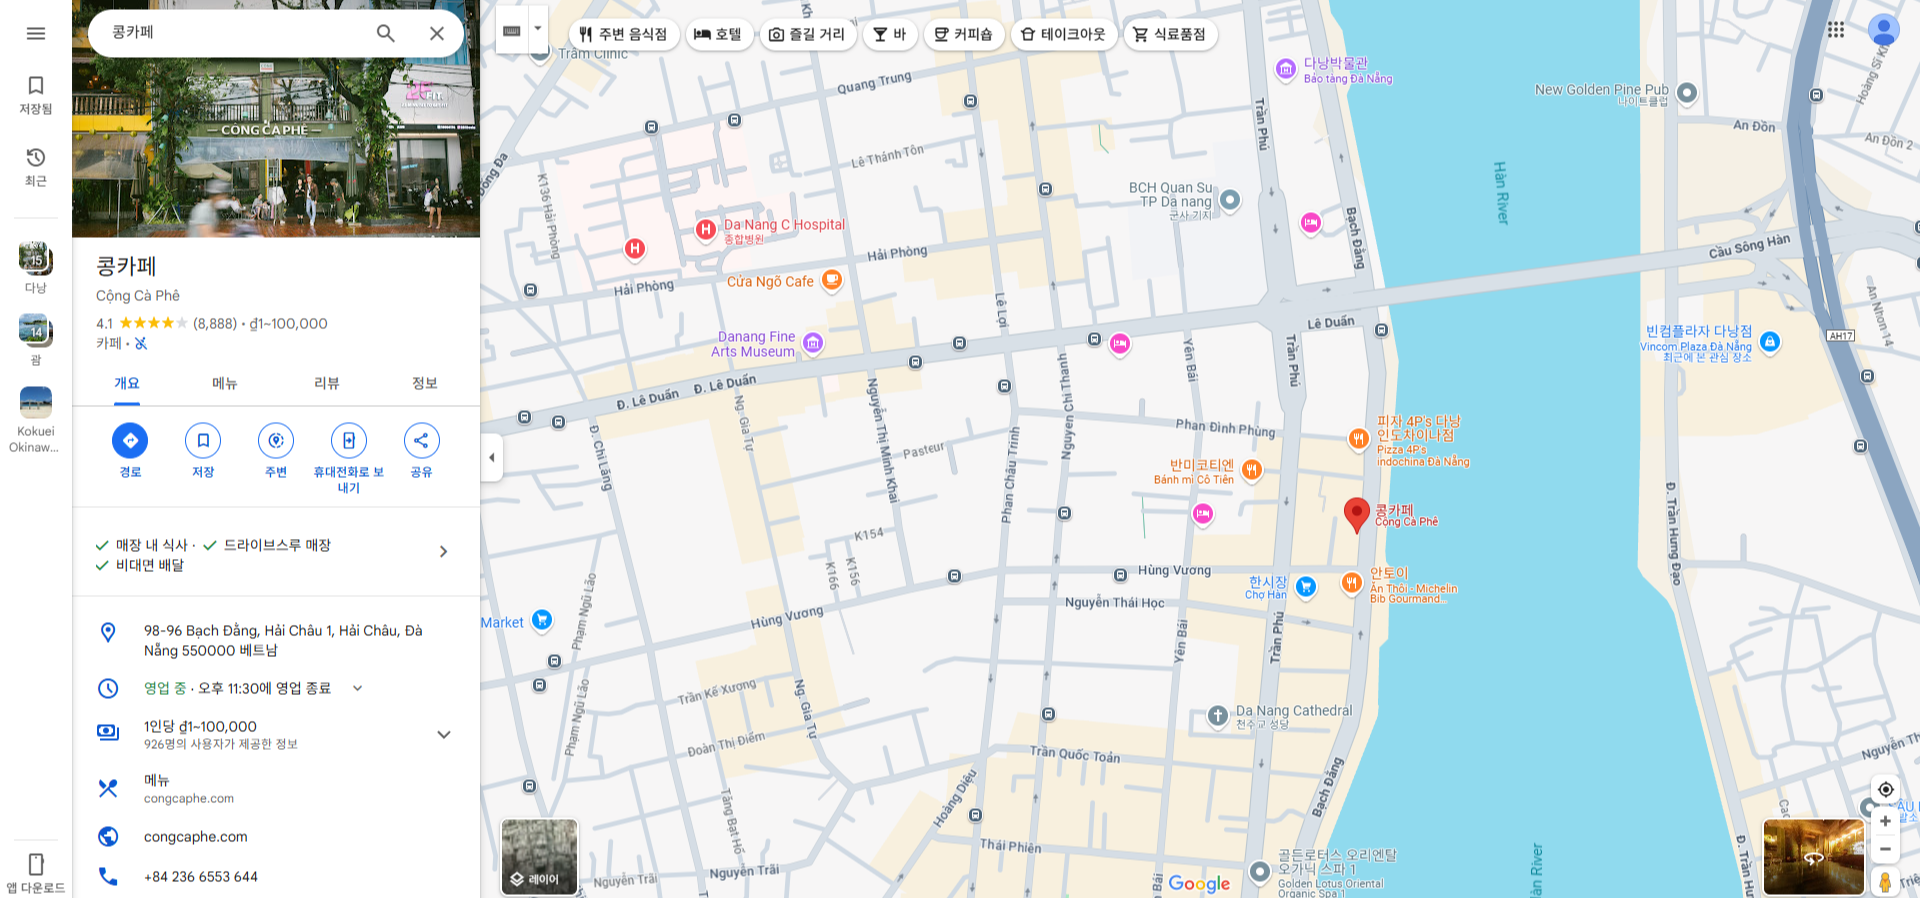The height and width of the screenshot is (898, 1920).
Task: Show my location button
Action: click(1885, 789)
